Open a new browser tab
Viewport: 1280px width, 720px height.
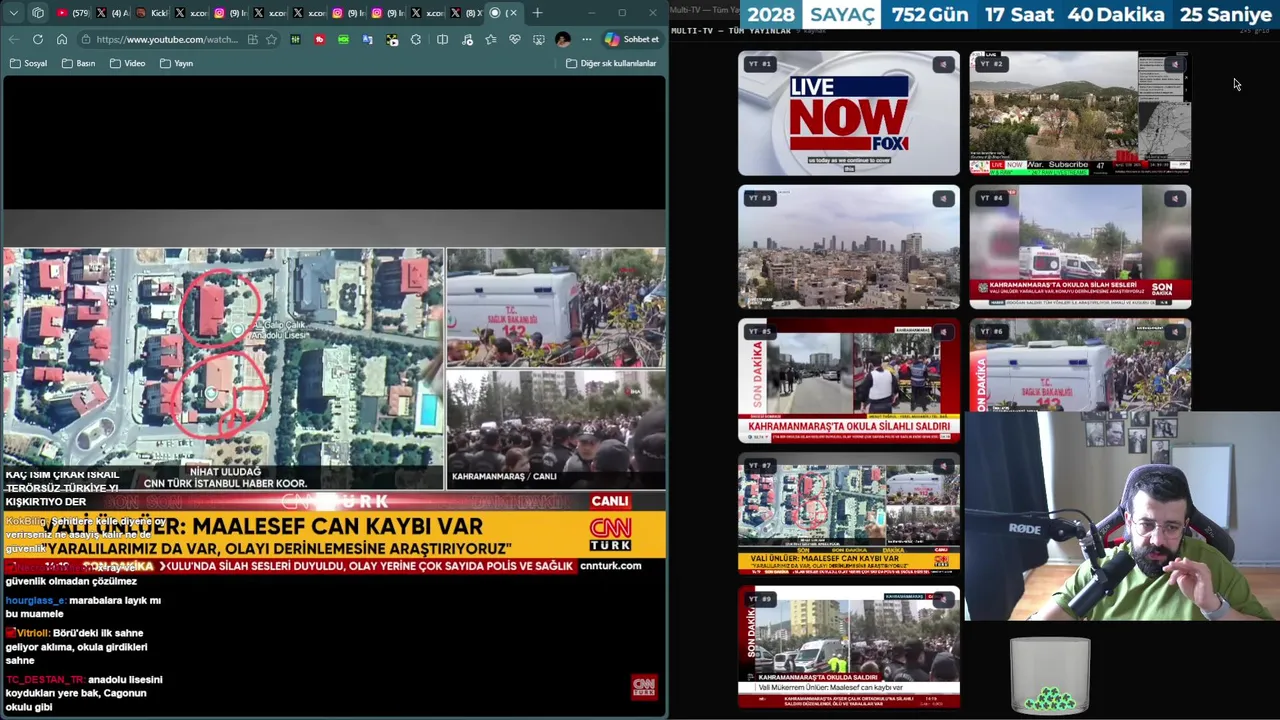tap(537, 13)
